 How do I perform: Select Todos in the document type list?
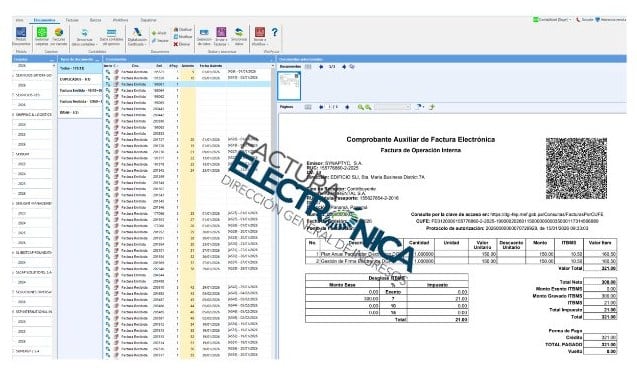click(x=80, y=68)
